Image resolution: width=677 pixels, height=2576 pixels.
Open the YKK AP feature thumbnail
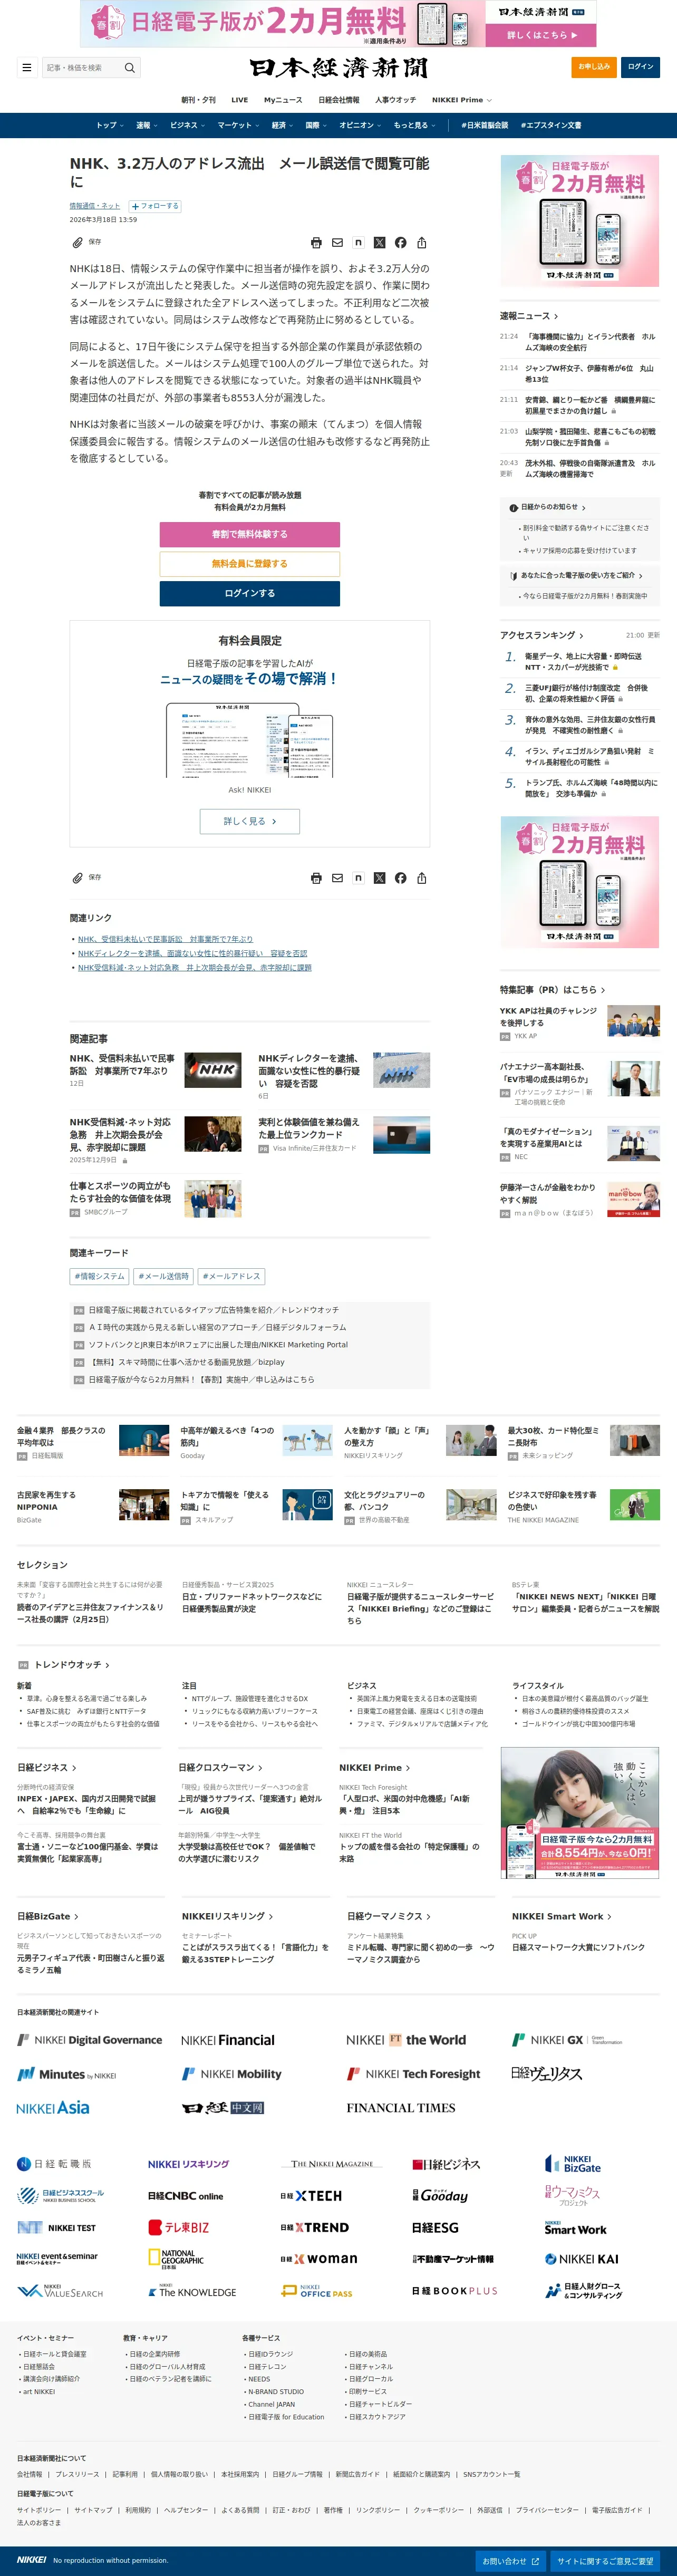pos(634,1022)
